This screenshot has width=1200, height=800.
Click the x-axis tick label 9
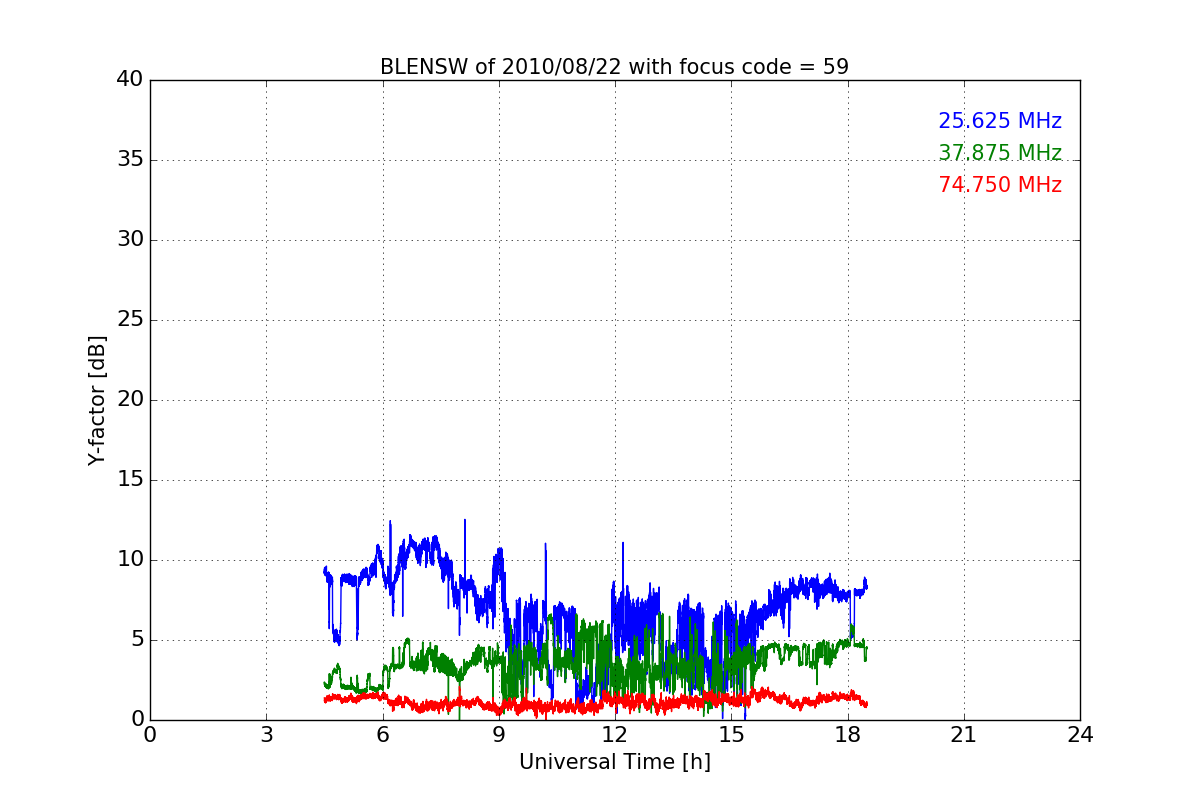[499, 735]
